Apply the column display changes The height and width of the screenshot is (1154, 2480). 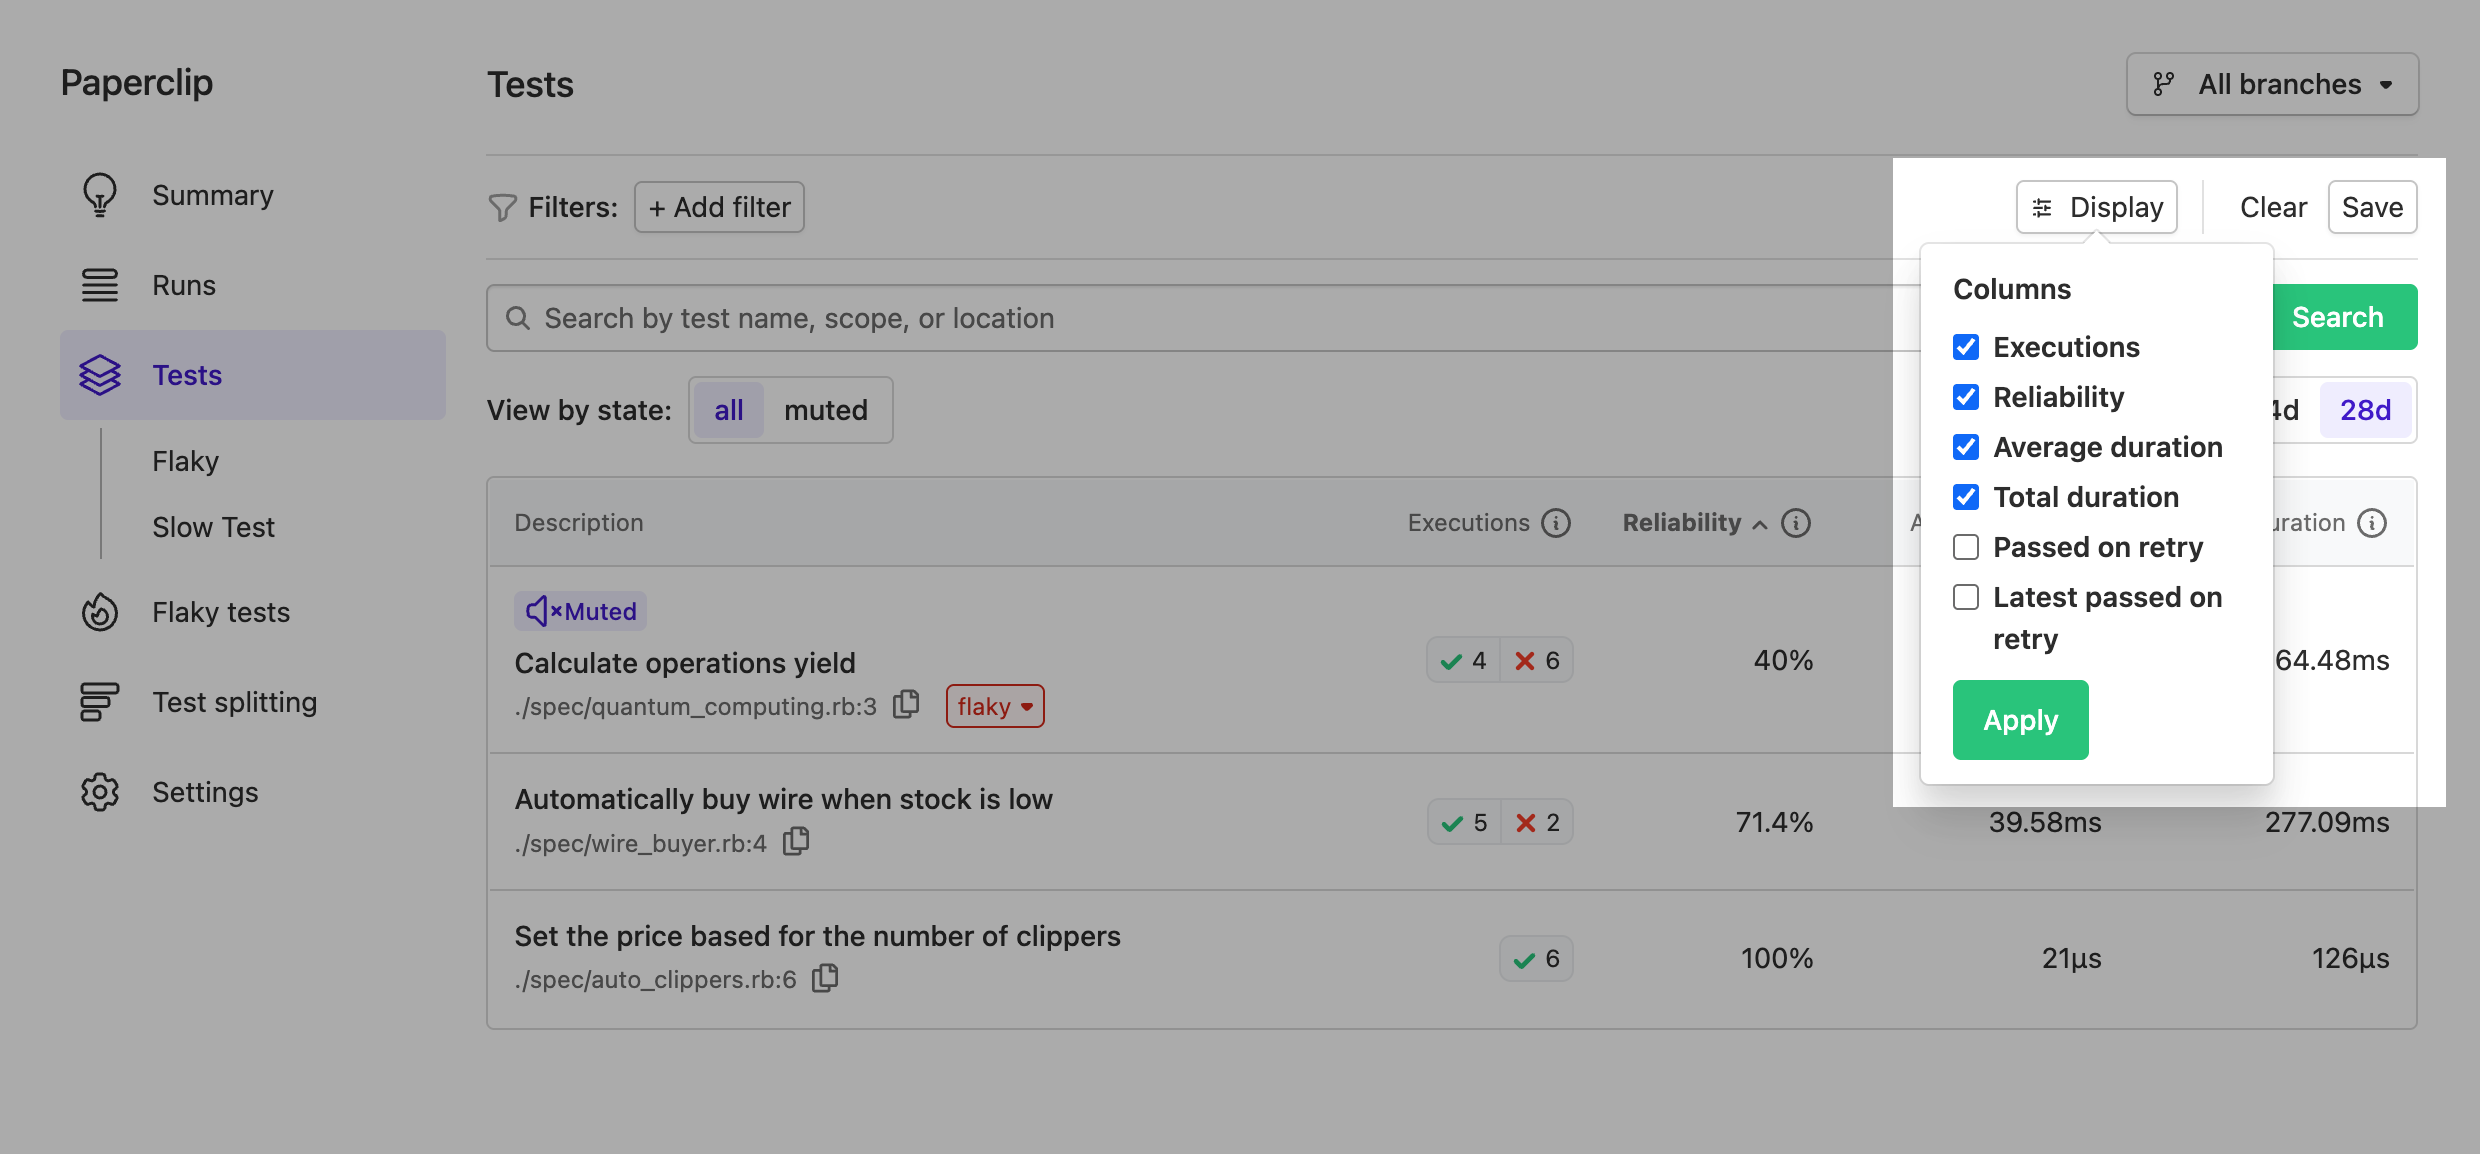tap(2020, 719)
